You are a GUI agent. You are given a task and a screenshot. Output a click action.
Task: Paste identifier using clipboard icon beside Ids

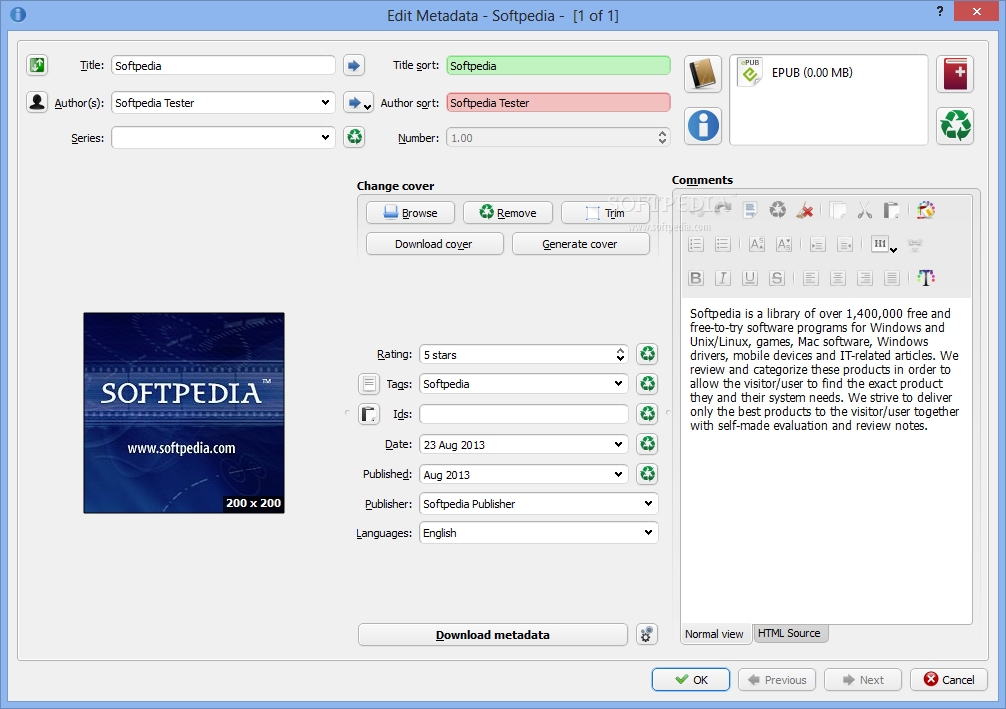coord(369,414)
